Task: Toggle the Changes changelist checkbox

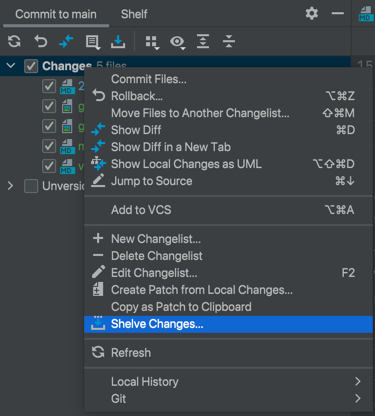Action: coord(31,66)
